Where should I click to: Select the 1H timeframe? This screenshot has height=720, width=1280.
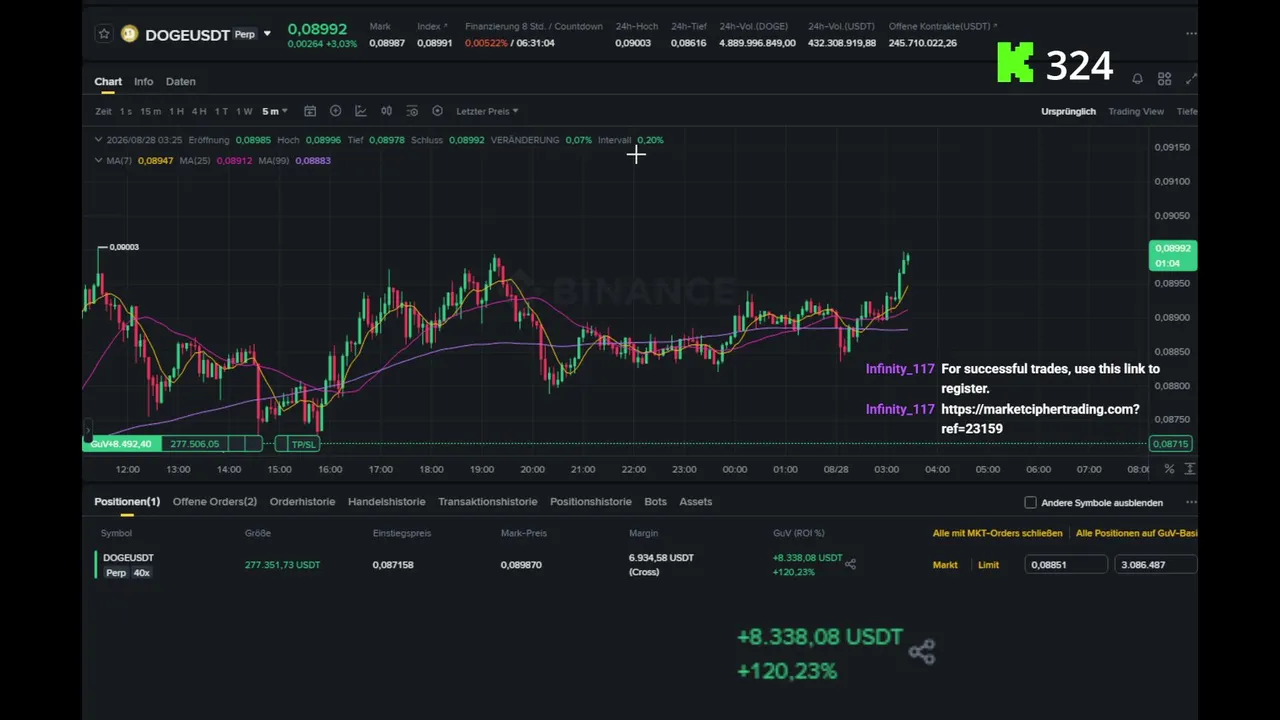pyautogui.click(x=176, y=111)
